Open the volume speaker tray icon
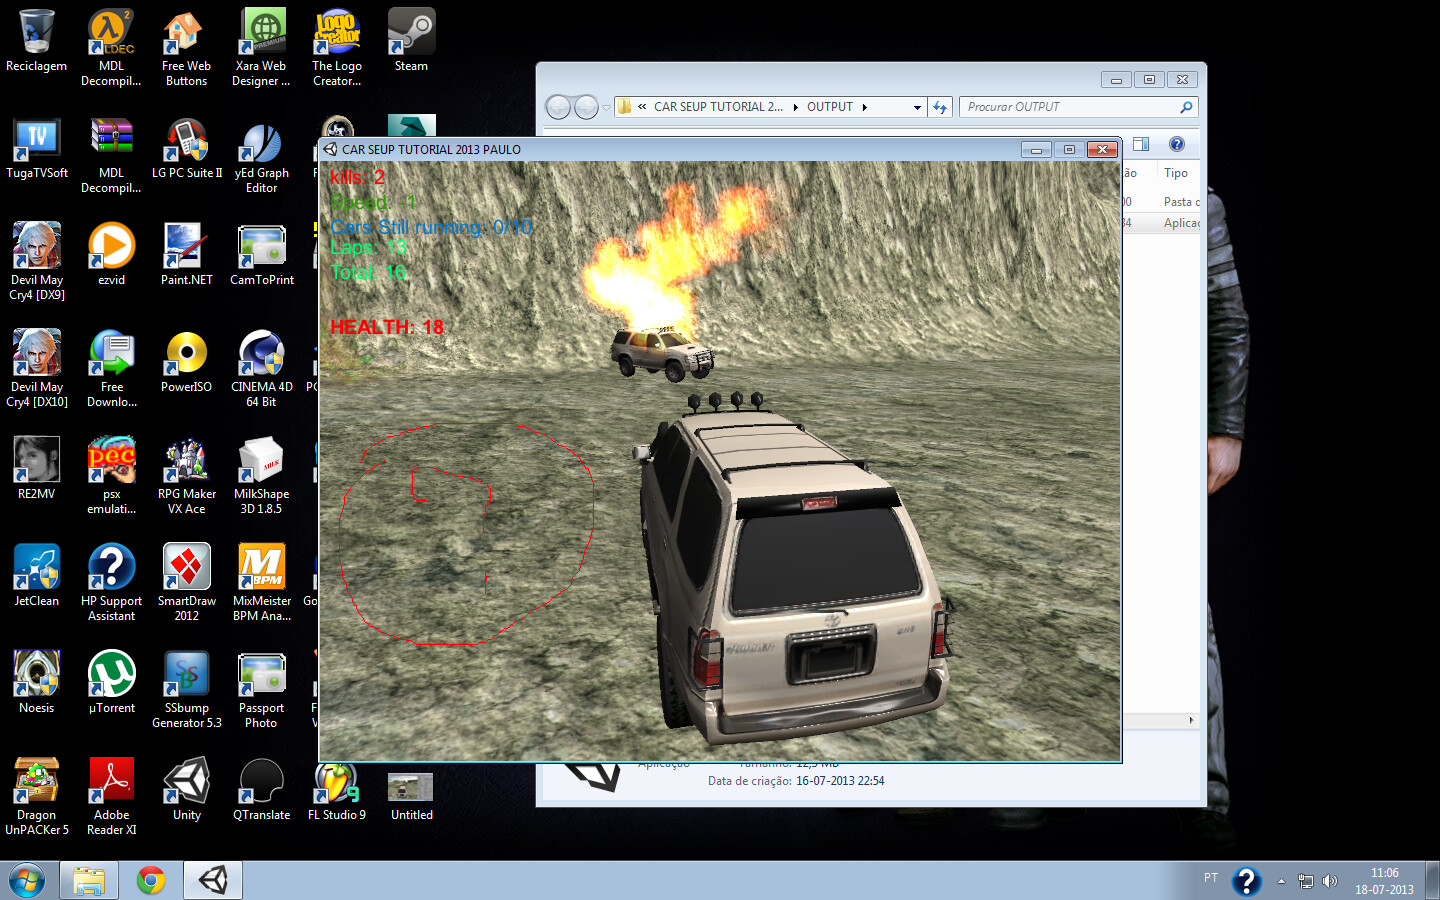 point(1330,881)
